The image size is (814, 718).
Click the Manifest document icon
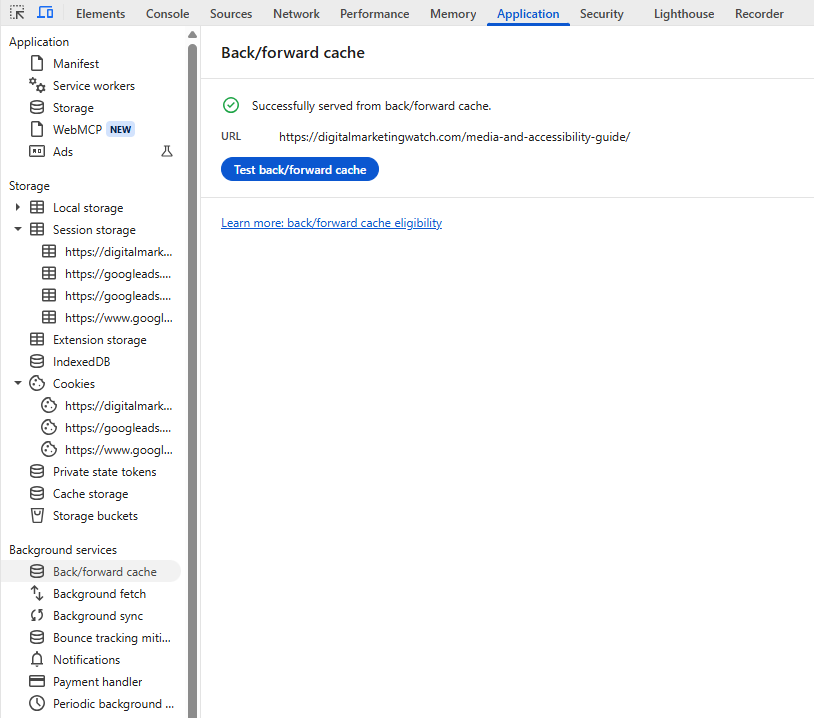(37, 63)
